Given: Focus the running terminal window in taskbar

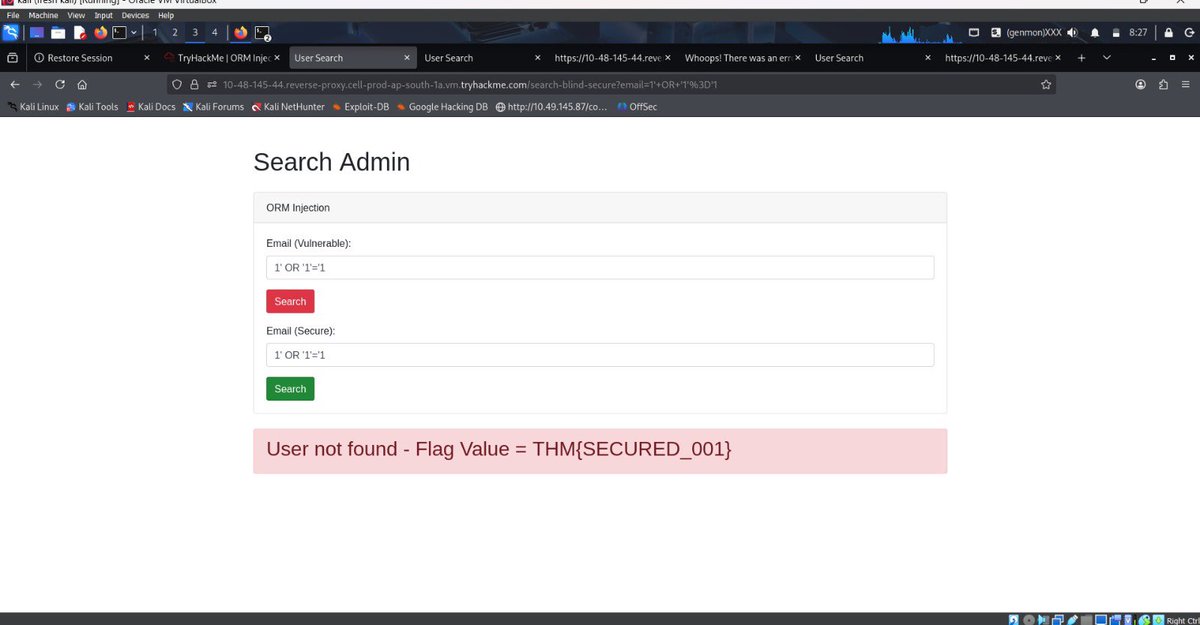Looking at the screenshot, I should click(262, 33).
